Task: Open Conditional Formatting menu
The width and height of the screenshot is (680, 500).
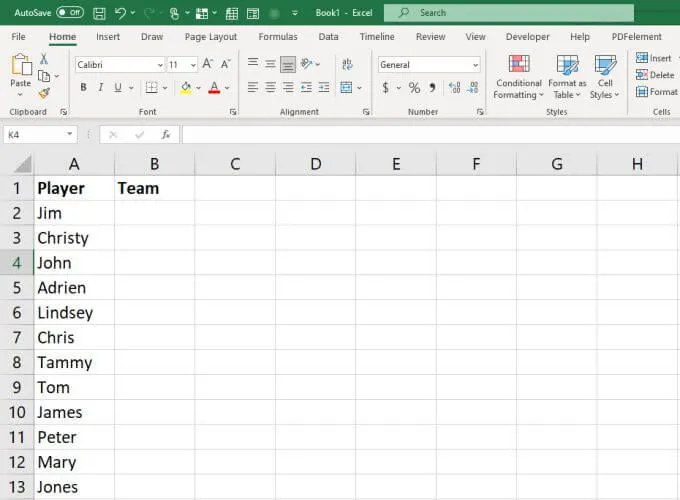Action: tap(519, 76)
